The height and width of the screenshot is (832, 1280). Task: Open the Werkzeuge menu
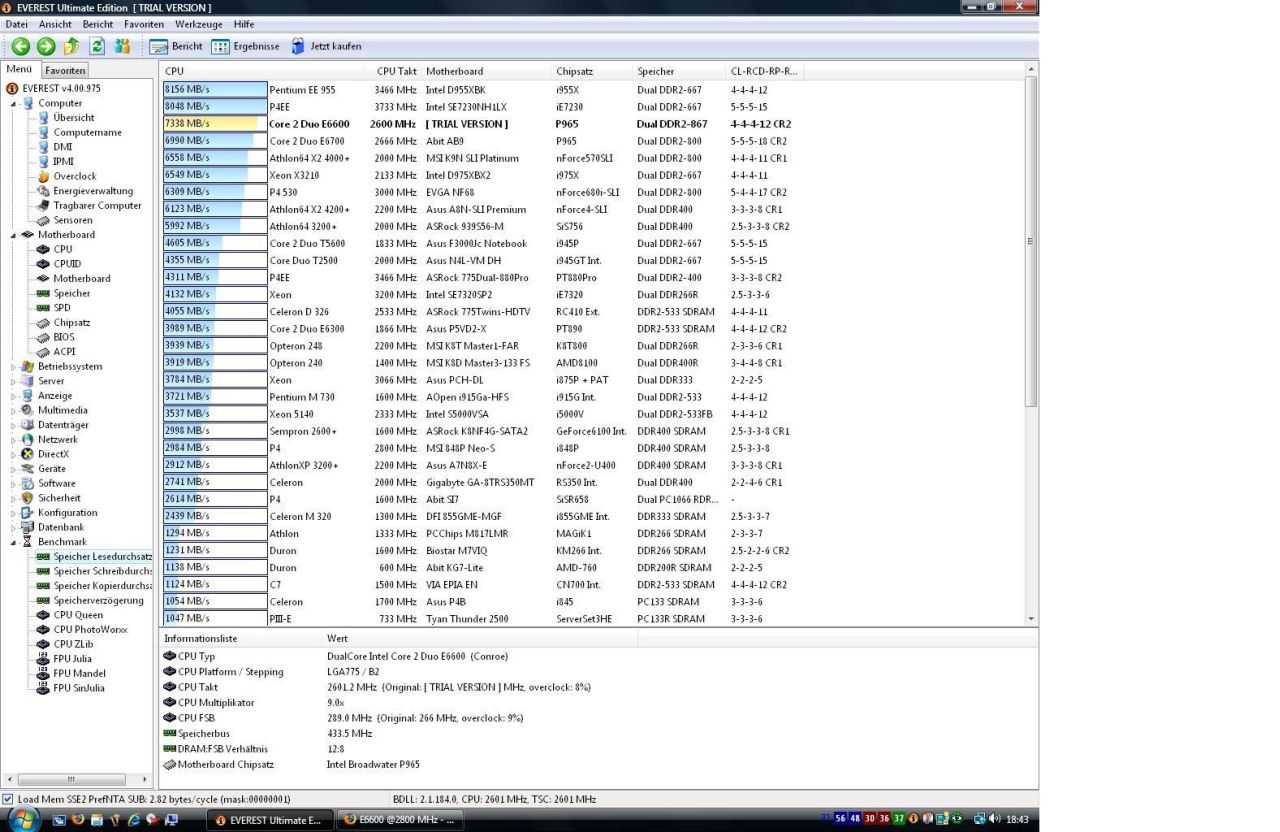198,24
